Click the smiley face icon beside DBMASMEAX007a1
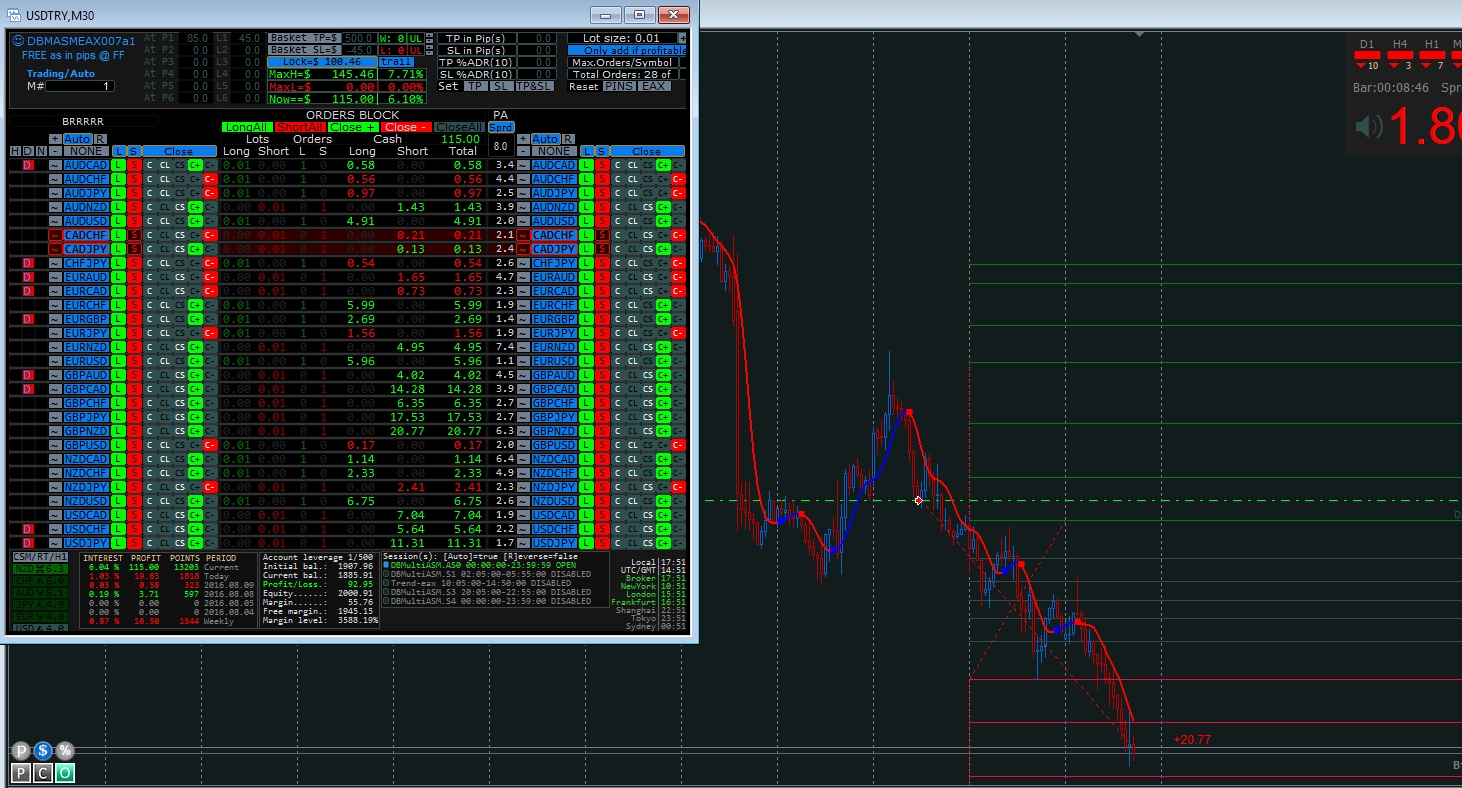 coord(18,41)
